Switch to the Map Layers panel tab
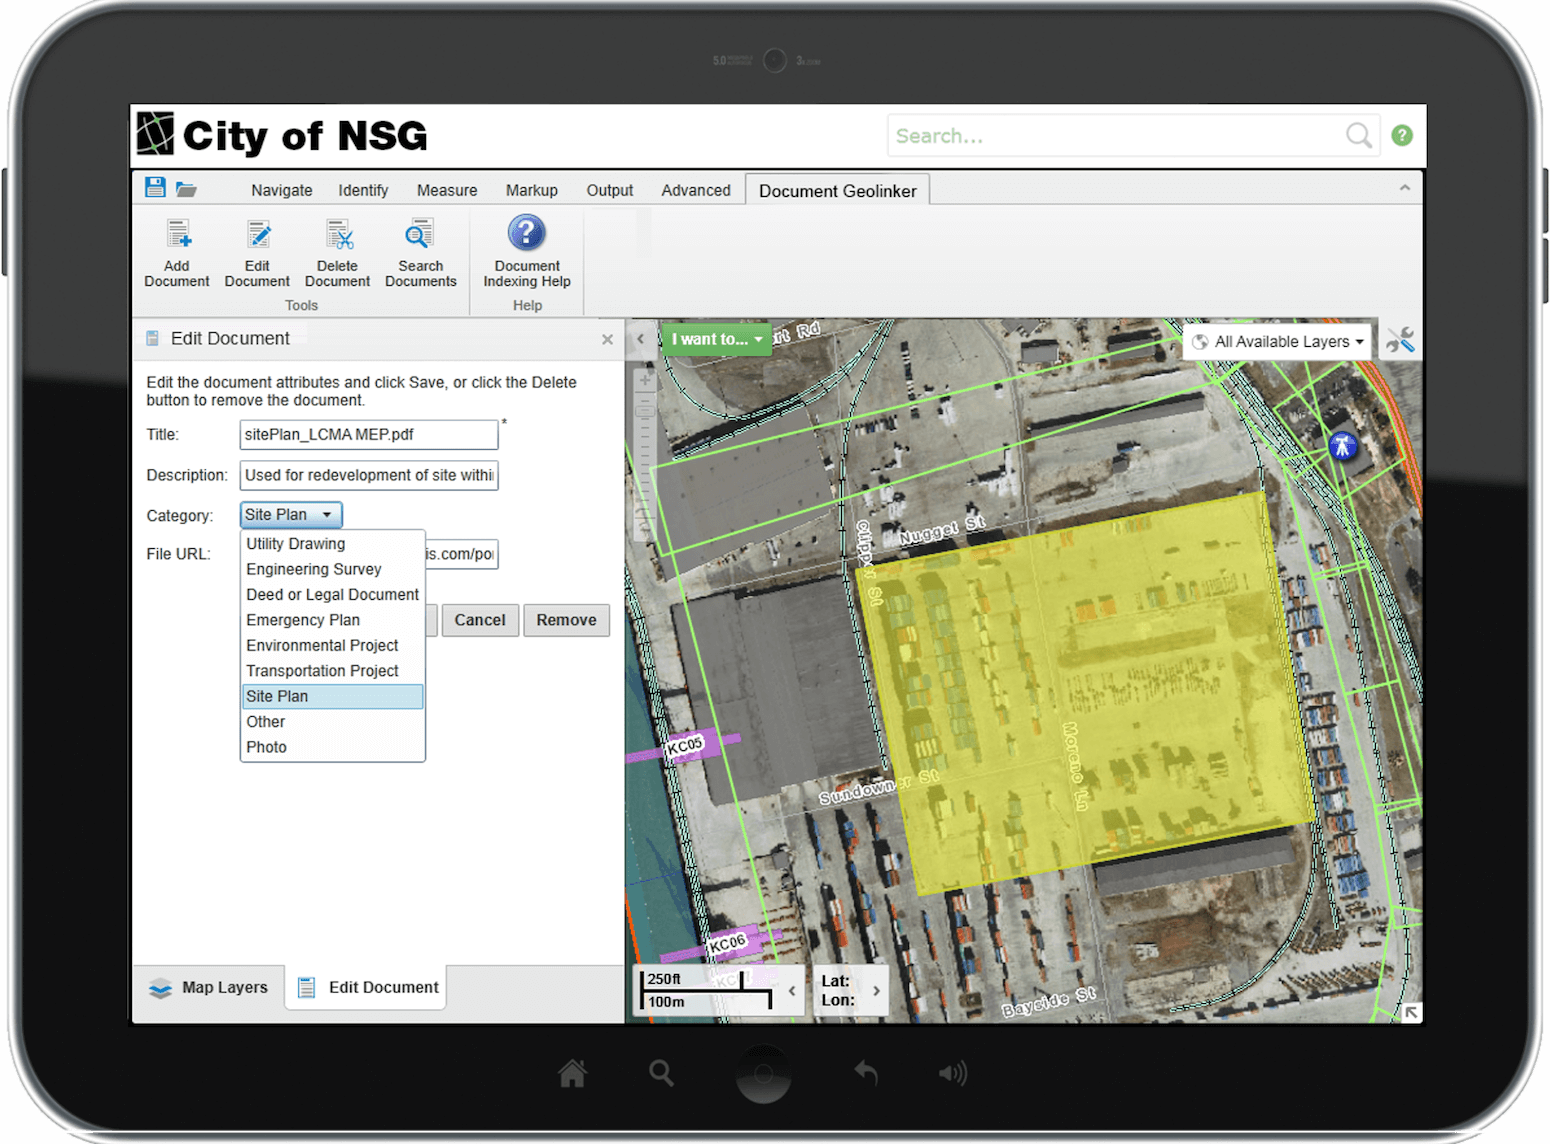 (x=210, y=987)
